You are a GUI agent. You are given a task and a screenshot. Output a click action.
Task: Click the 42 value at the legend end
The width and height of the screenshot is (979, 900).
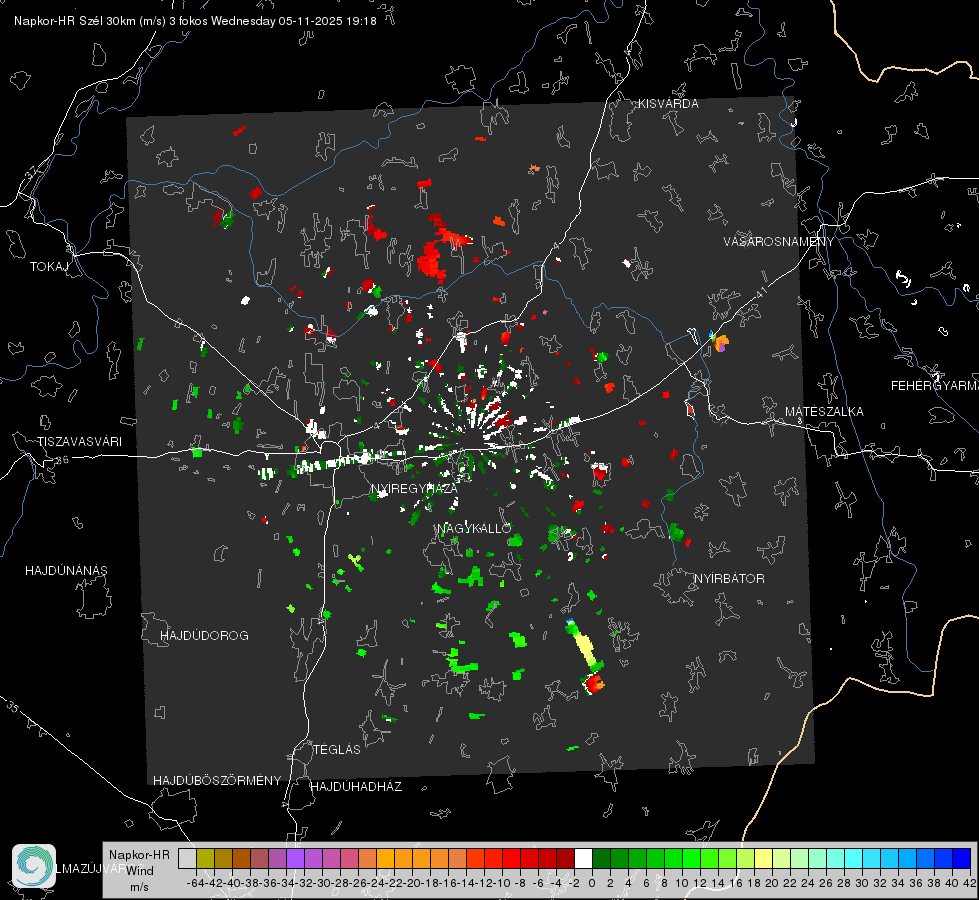point(969,883)
